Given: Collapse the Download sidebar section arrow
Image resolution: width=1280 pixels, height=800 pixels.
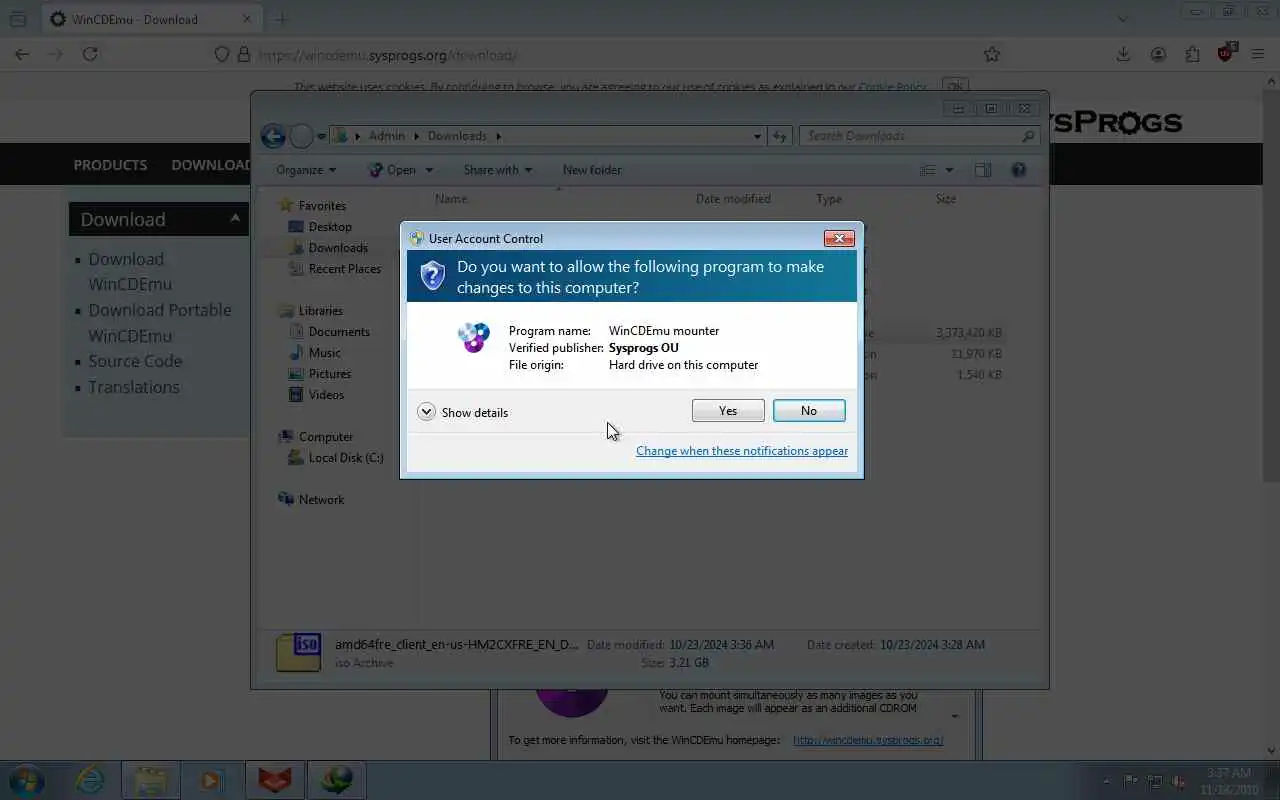Looking at the screenshot, I should click(x=235, y=218).
